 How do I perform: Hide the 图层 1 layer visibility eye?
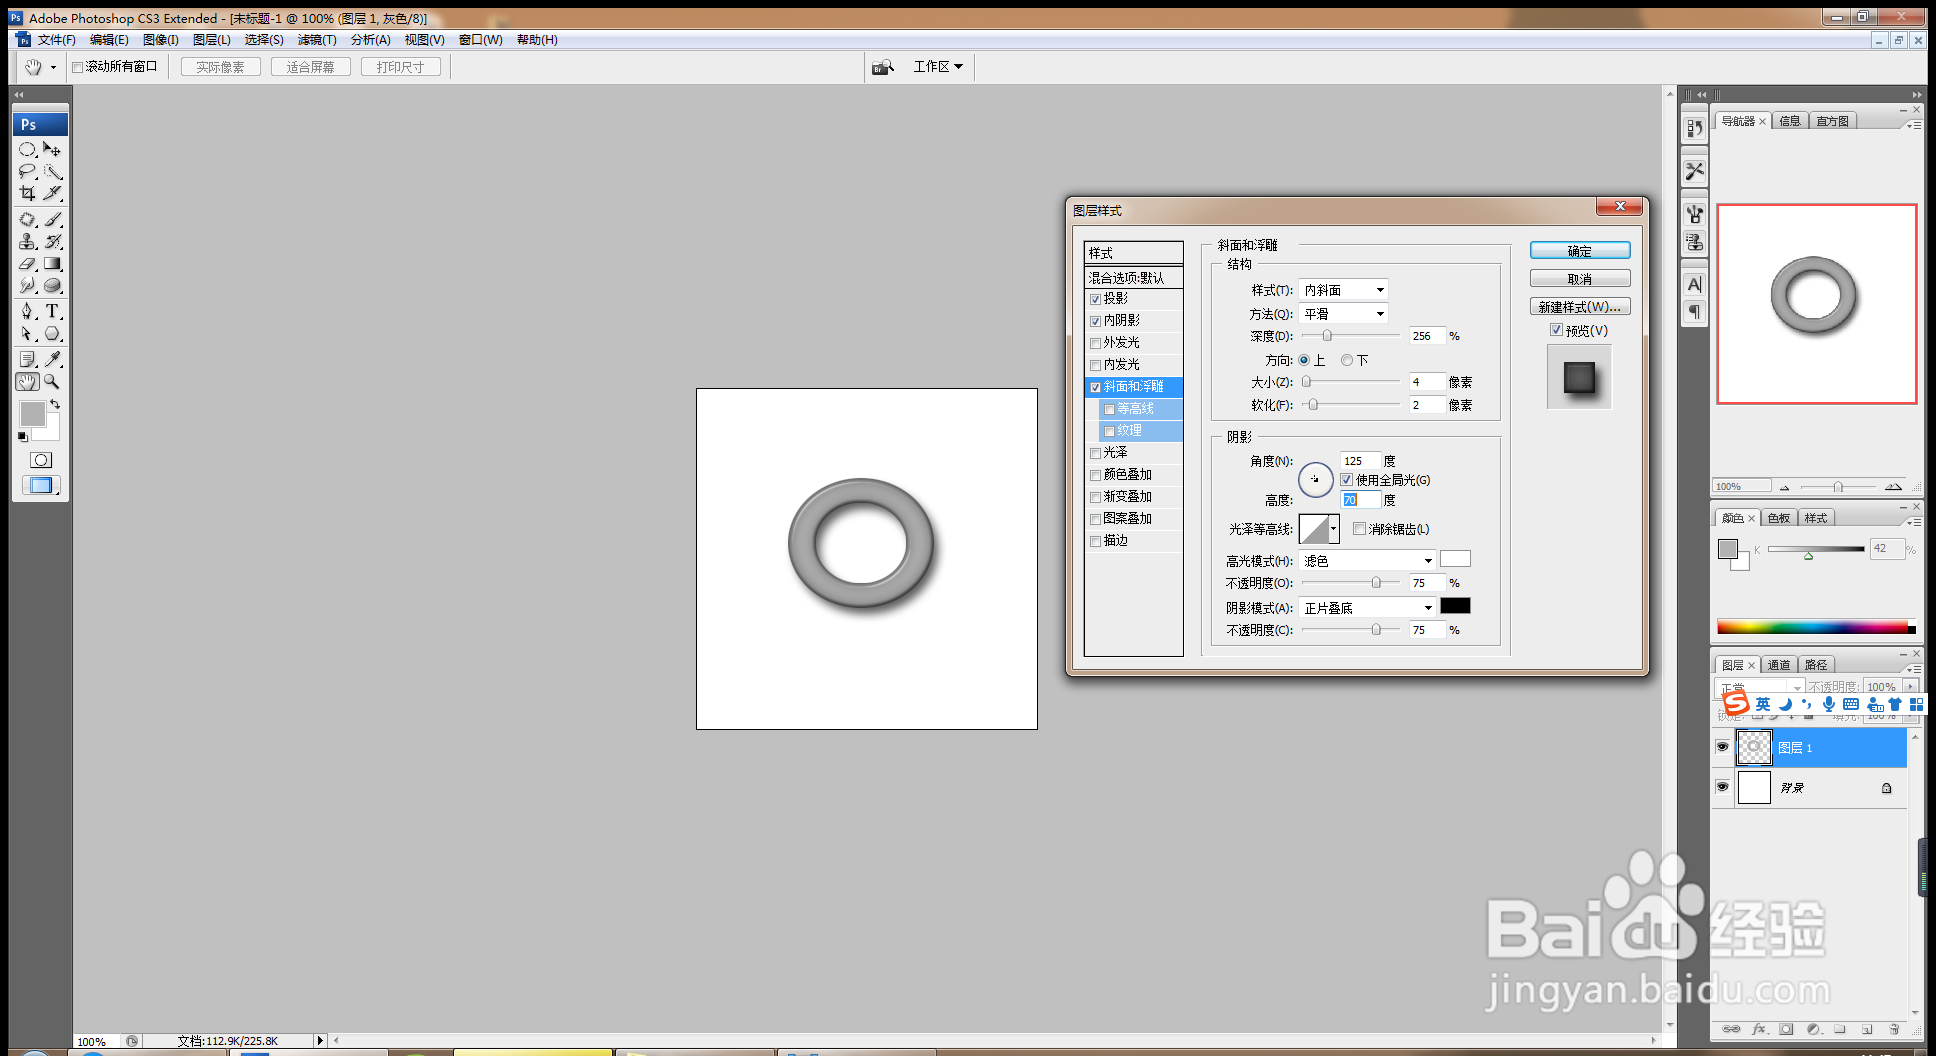click(1722, 747)
